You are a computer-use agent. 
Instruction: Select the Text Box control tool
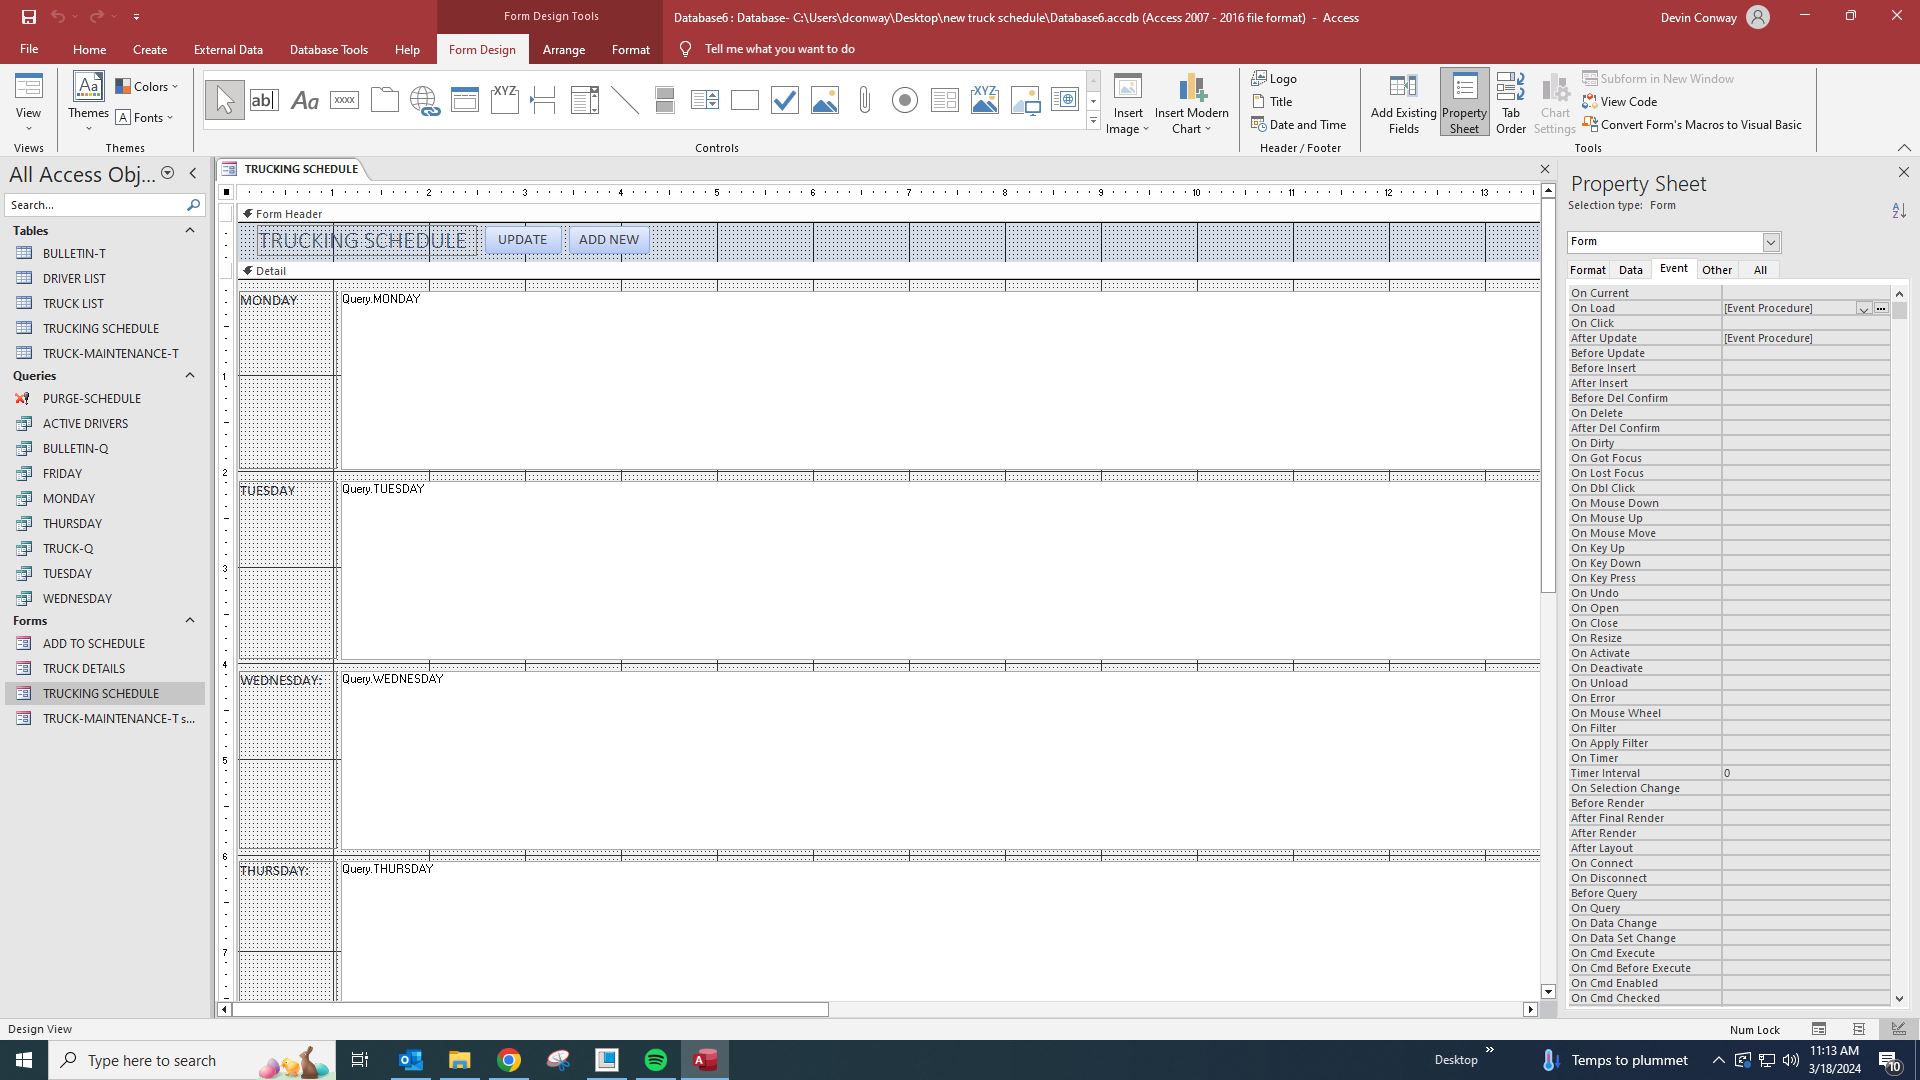[264, 100]
